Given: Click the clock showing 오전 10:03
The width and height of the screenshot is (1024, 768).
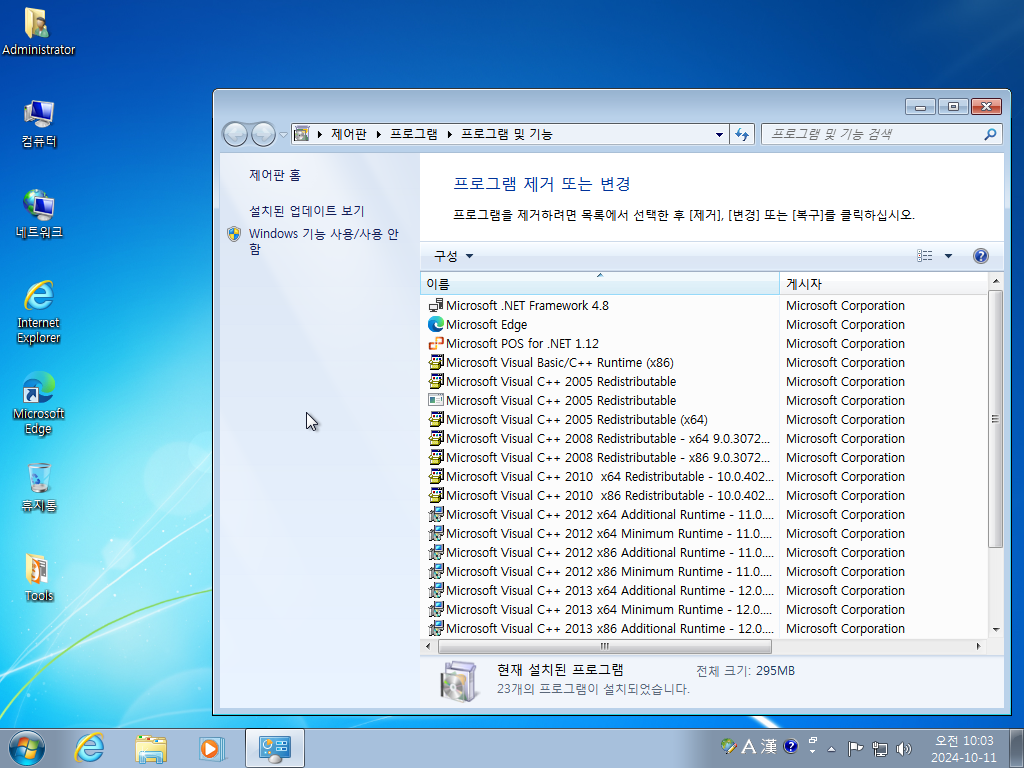Looking at the screenshot, I should coord(964,741).
